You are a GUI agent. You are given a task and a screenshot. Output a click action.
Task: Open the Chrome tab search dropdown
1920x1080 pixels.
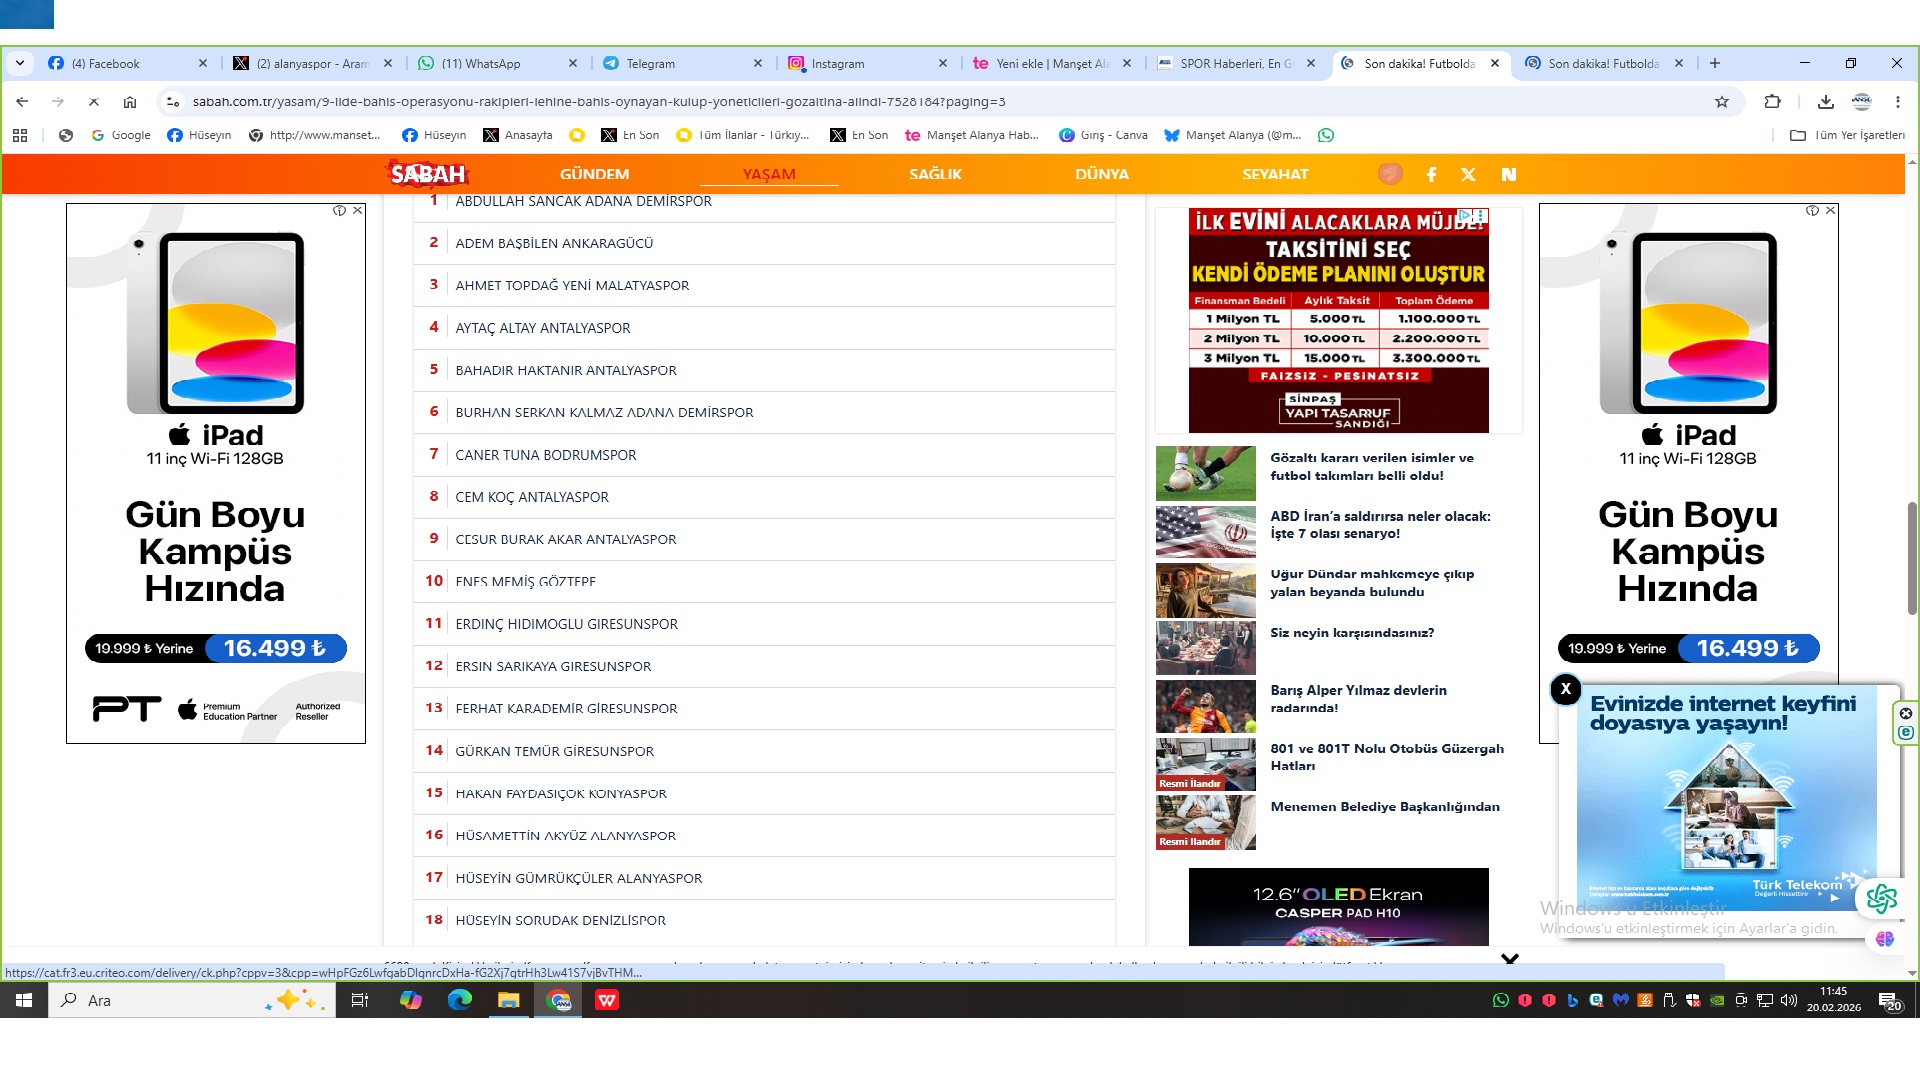20,63
